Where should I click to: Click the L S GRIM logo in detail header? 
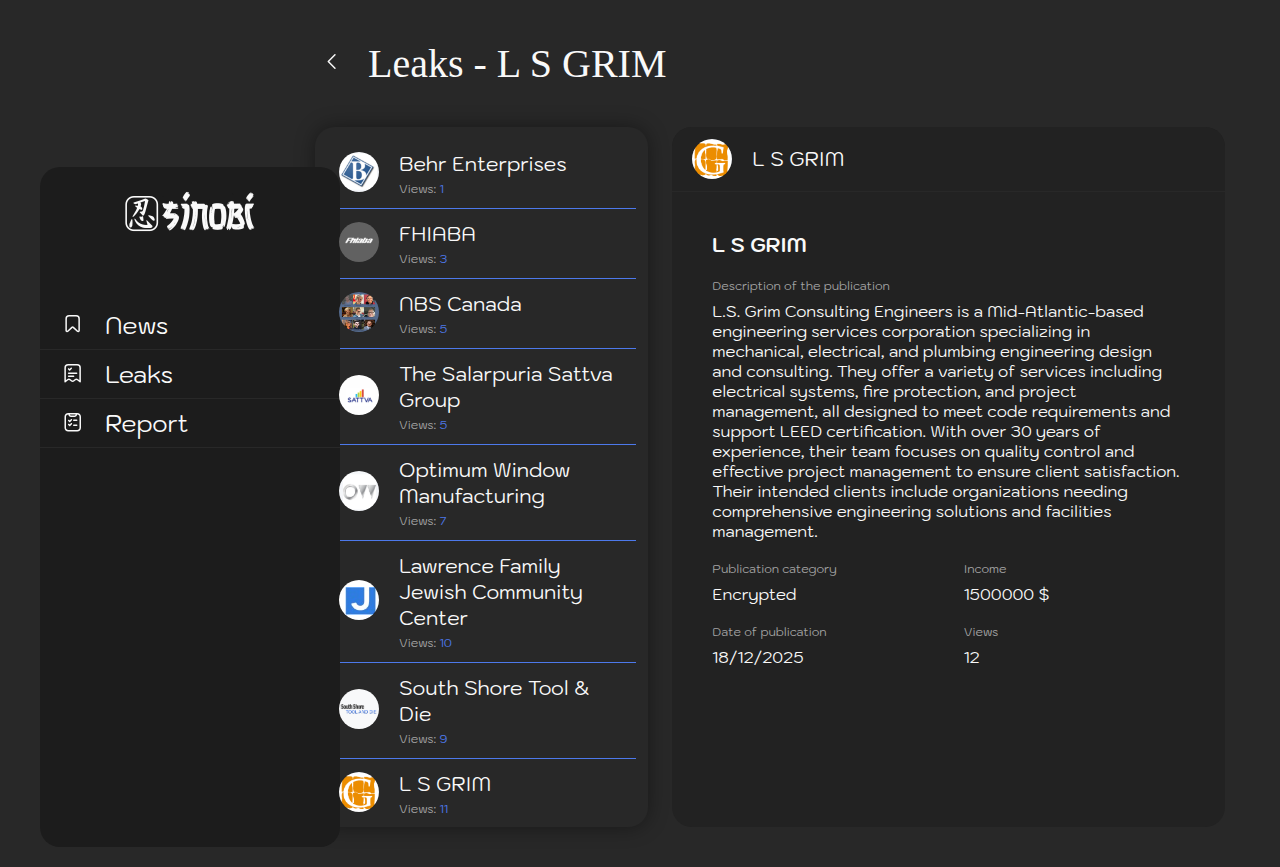[712, 159]
